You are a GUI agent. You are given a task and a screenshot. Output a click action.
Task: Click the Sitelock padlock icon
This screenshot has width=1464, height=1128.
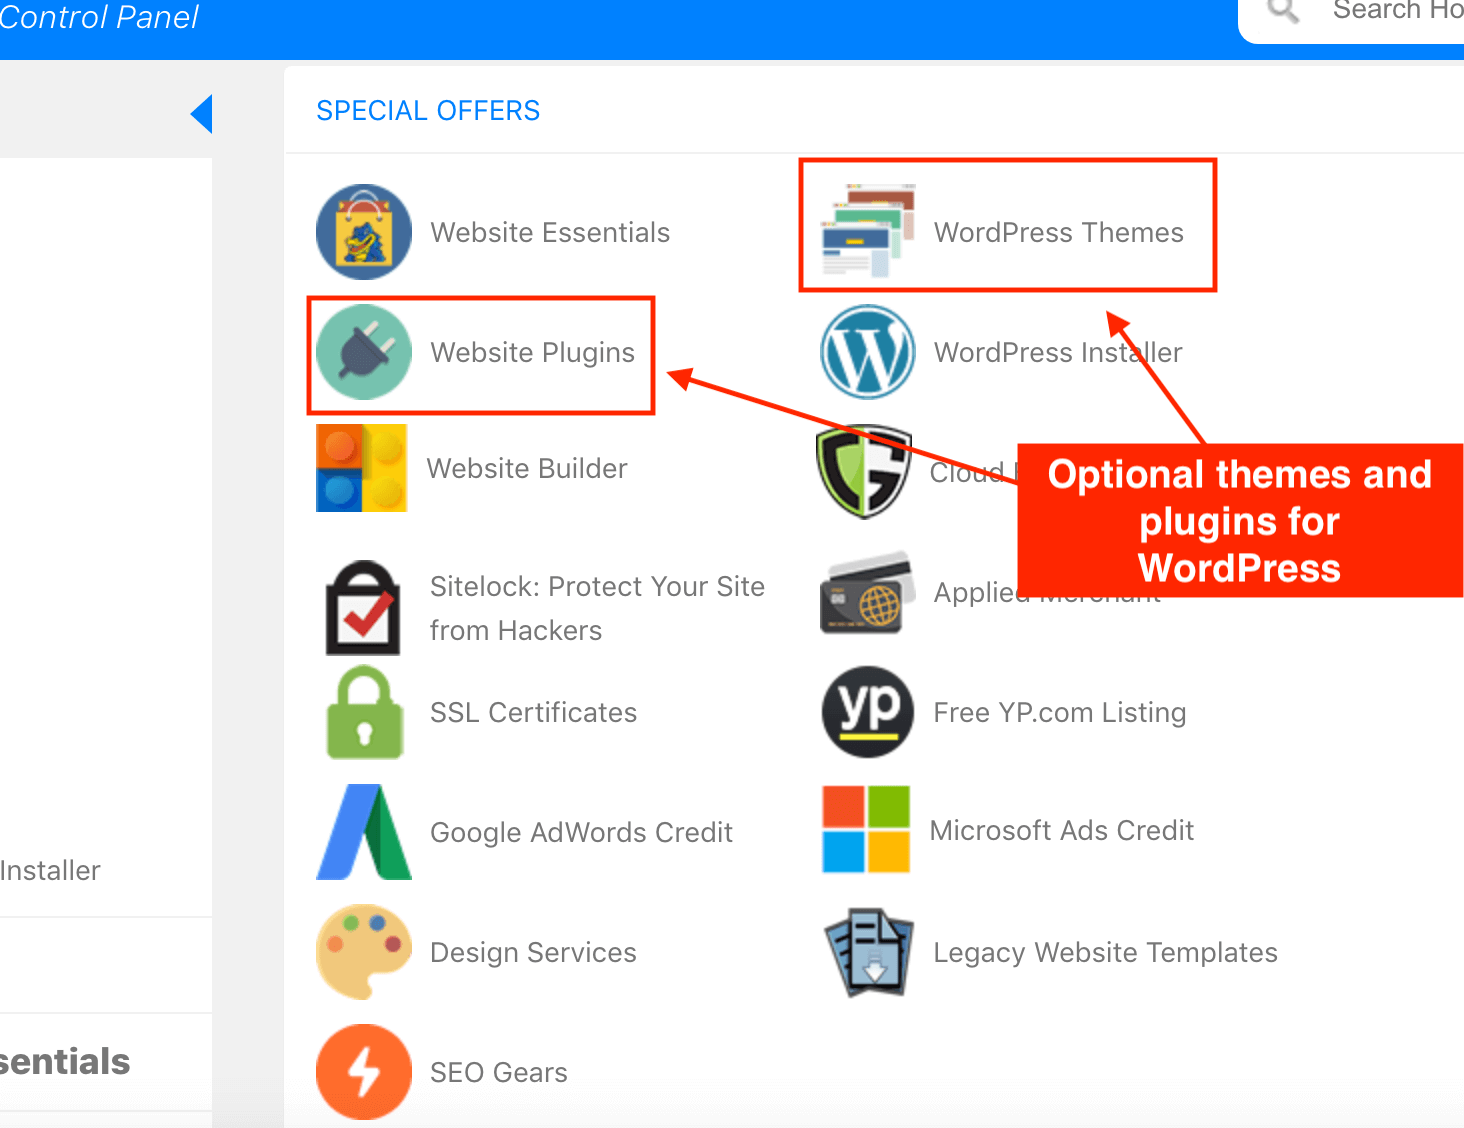363,607
